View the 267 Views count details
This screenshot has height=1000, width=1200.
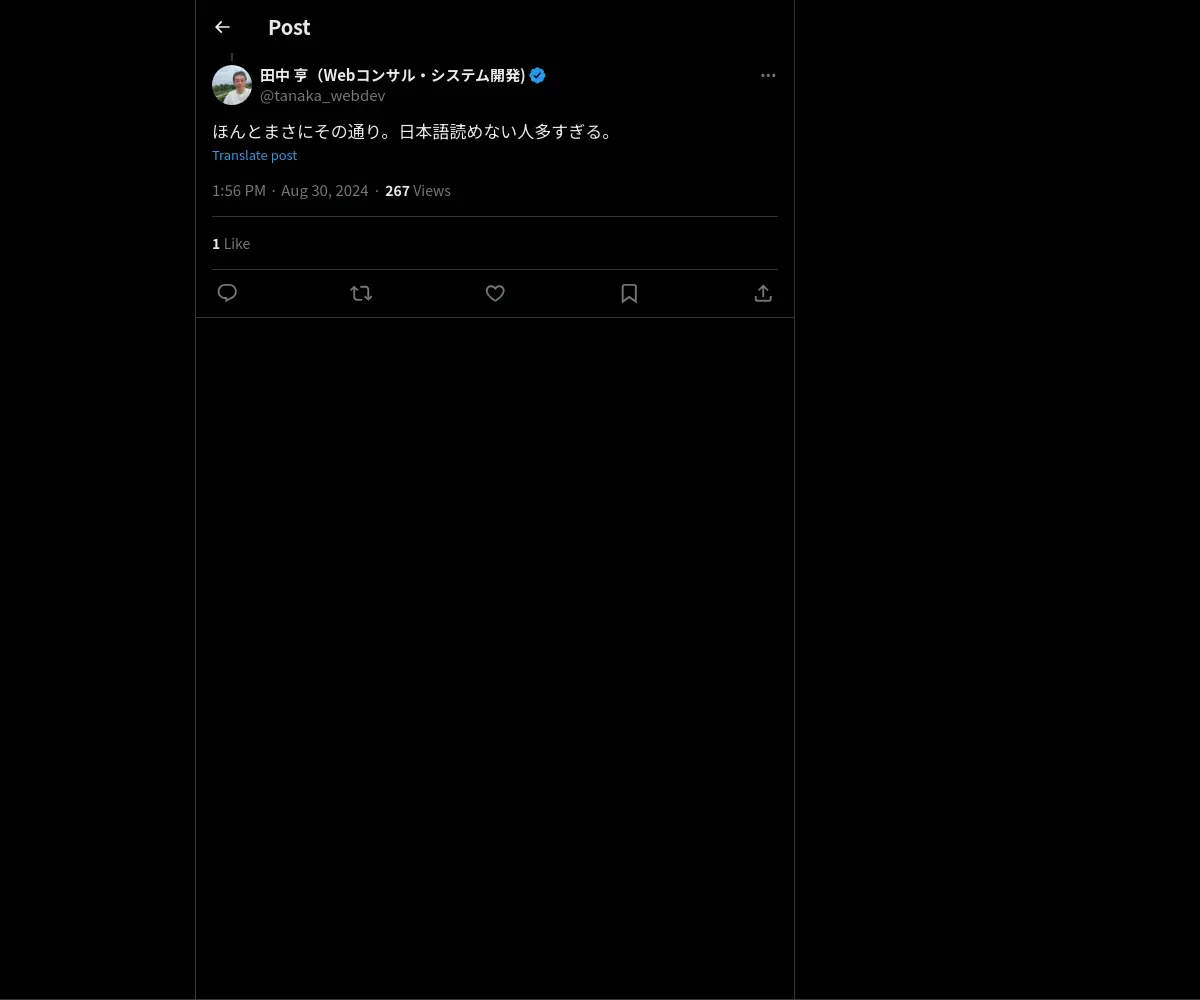418,190
